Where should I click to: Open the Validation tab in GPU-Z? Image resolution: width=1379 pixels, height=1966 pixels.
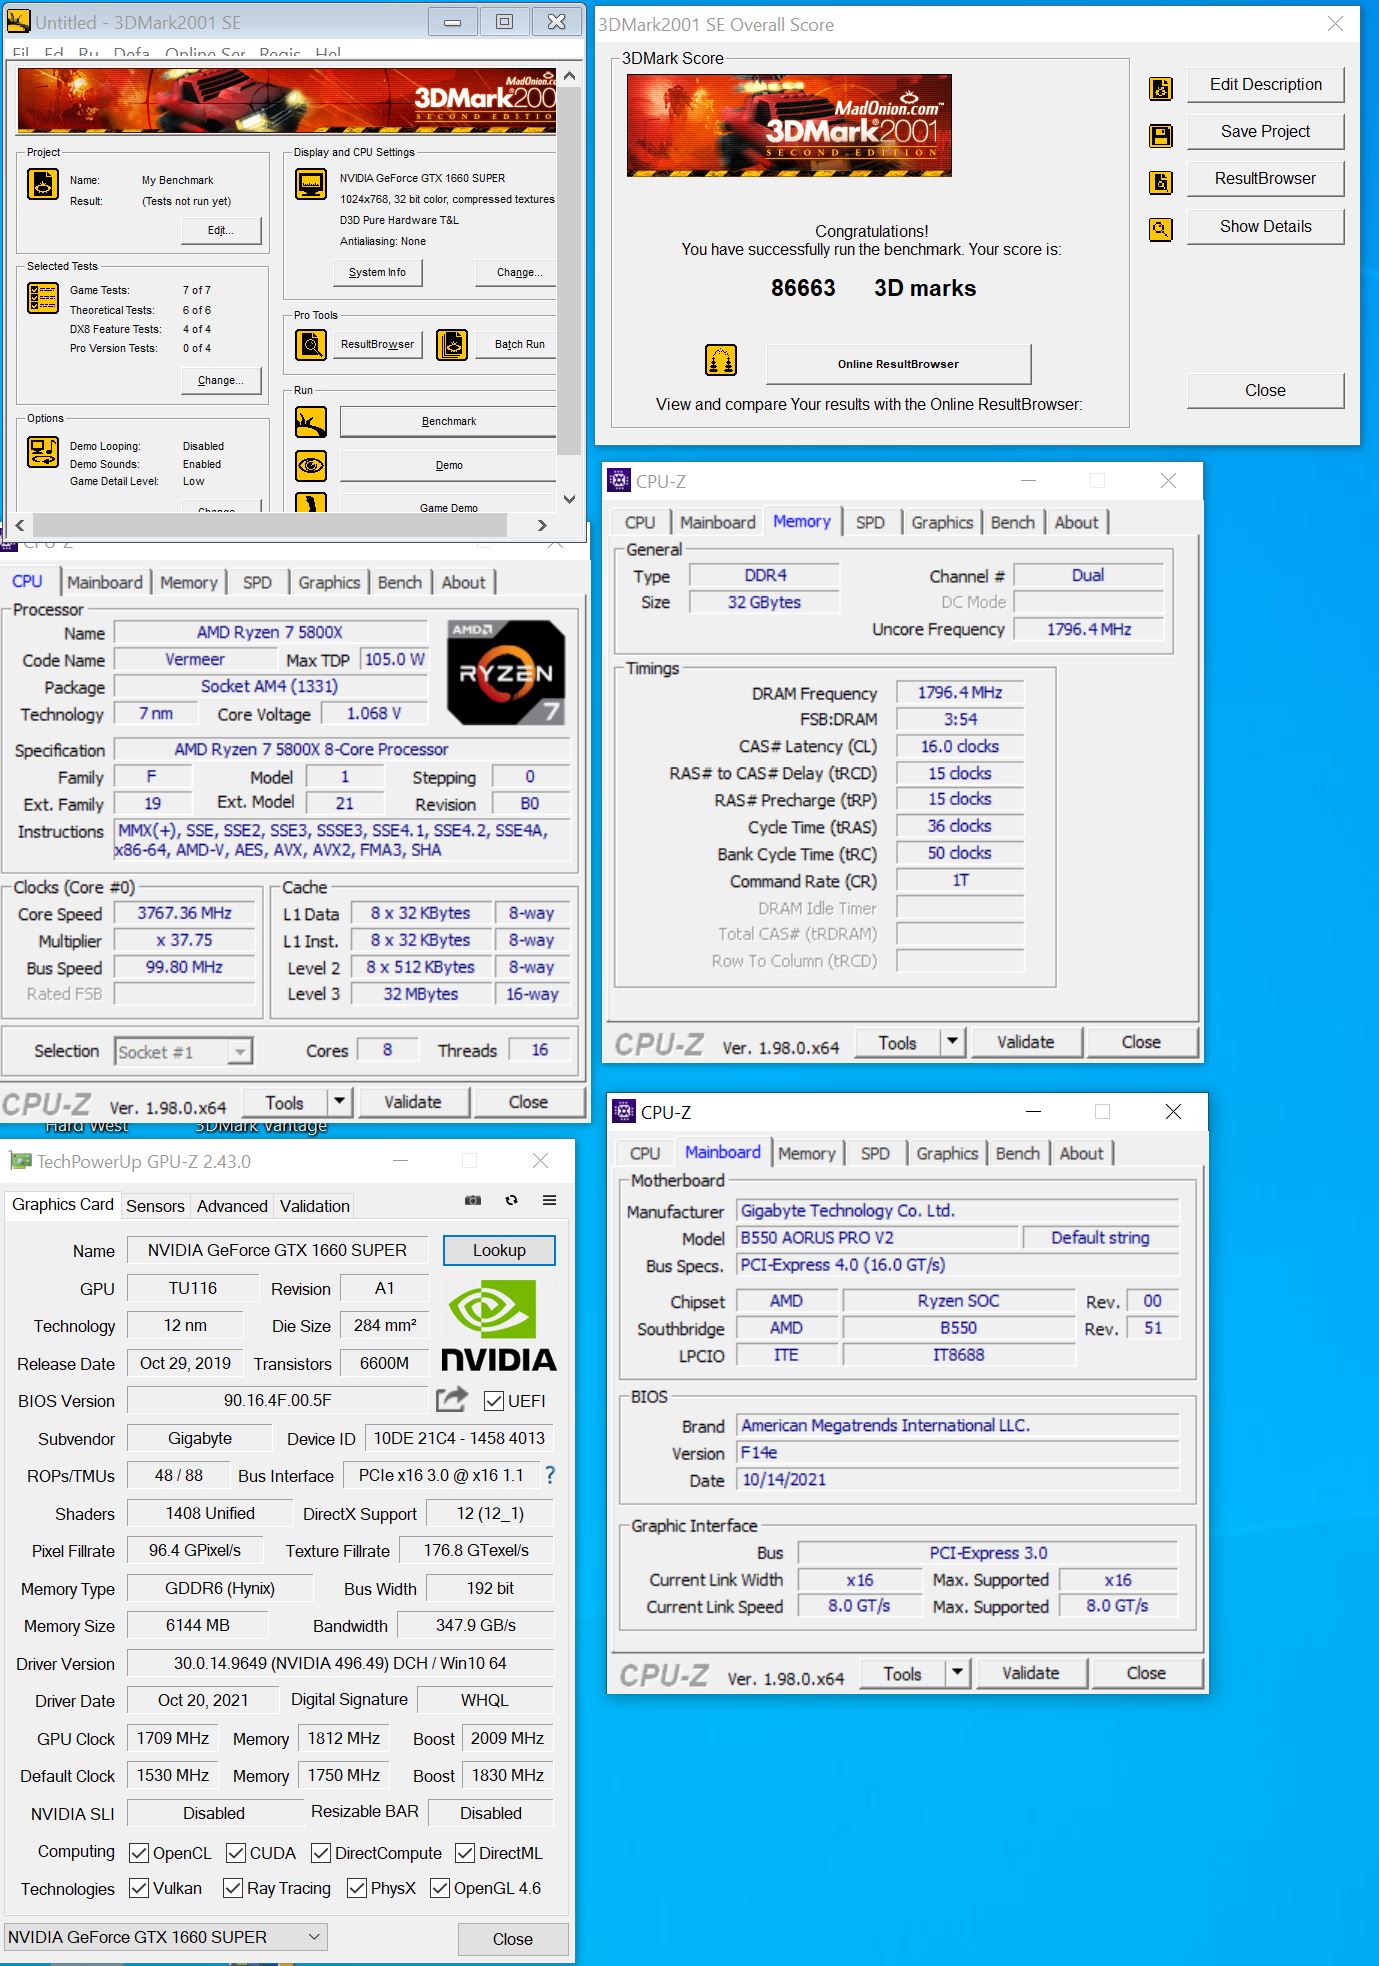315,1206
